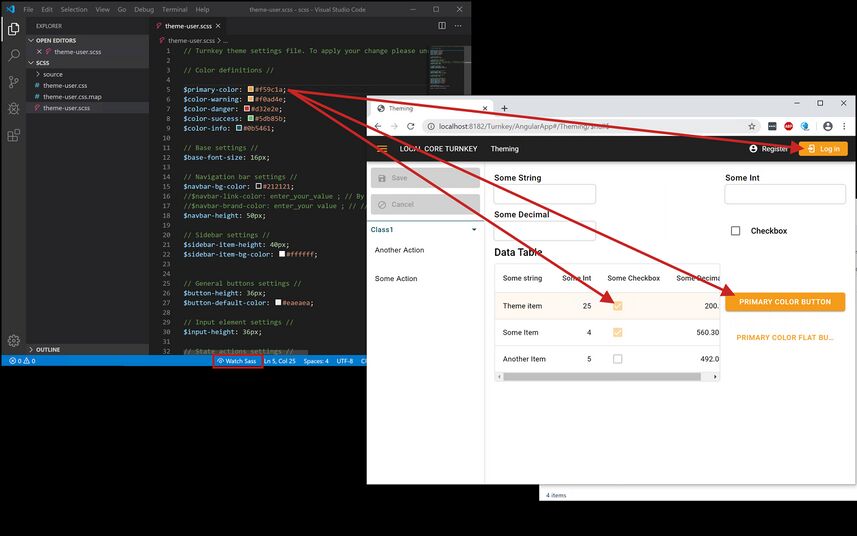The height and width of the screenshot is (536, 857).
Task: Open the Terminal menu
Action: [174, 9]
